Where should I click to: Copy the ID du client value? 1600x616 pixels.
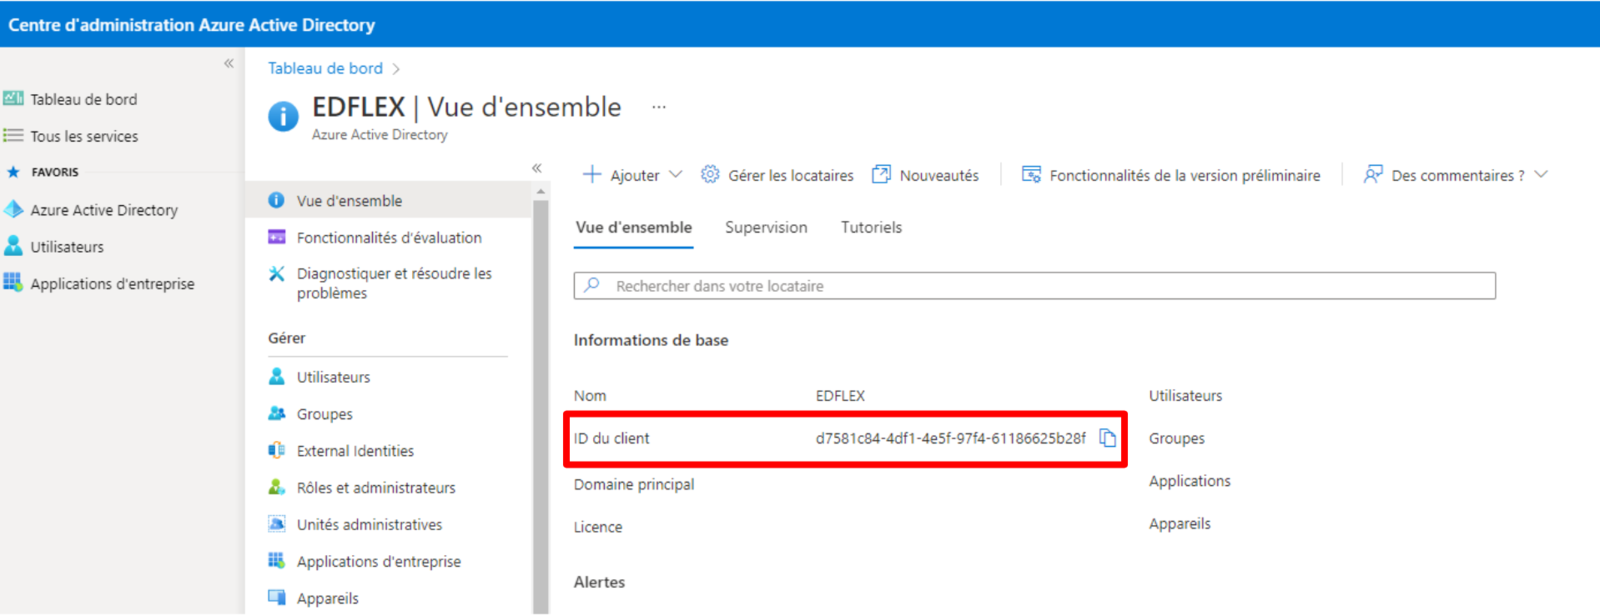point(1107,438)
